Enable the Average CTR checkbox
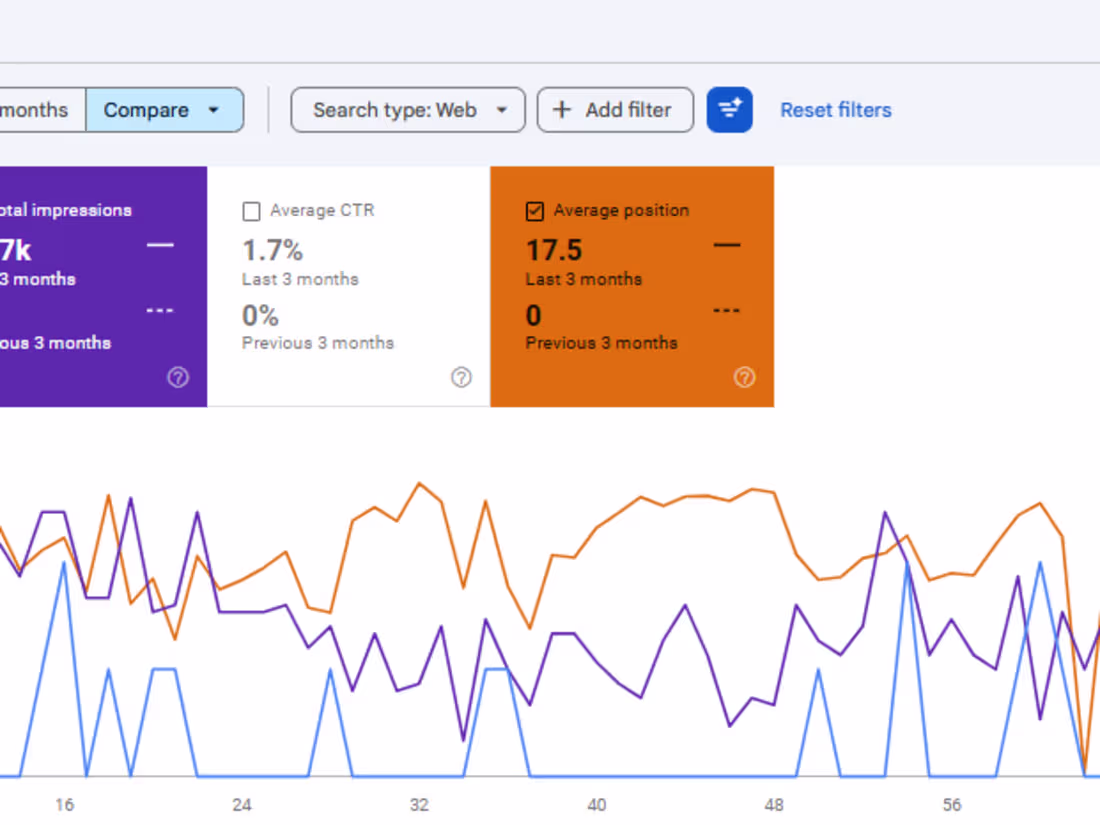Image resolution: width=1100 pixels, height=825 pixels. coord(251,211)
